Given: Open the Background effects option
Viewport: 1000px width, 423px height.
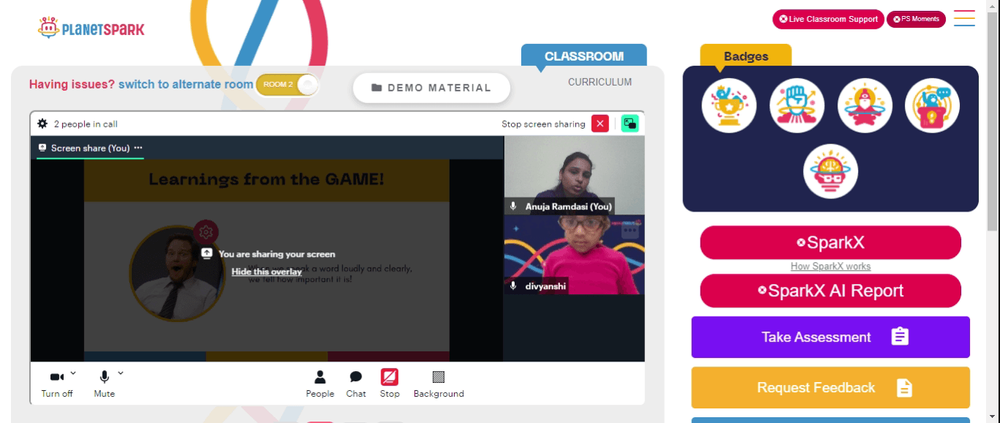Looking at the screenshot, I should pos(439,384).
